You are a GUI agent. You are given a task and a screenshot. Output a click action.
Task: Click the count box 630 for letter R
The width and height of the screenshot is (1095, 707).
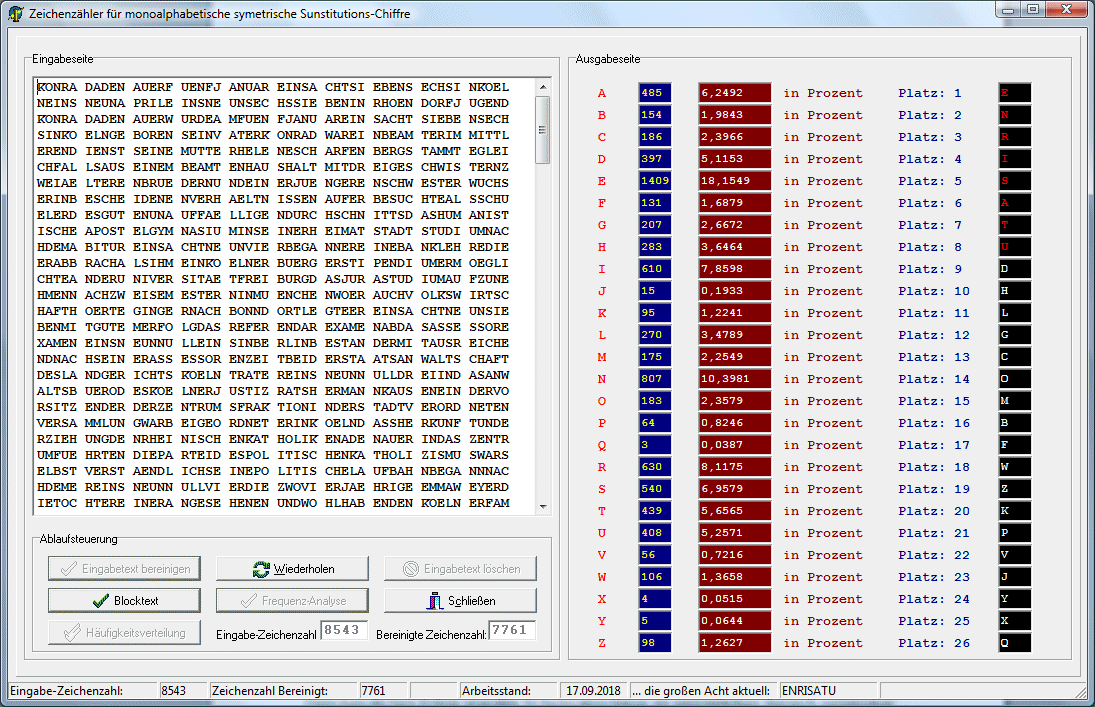pyautogui.click(x=654, y=467)
